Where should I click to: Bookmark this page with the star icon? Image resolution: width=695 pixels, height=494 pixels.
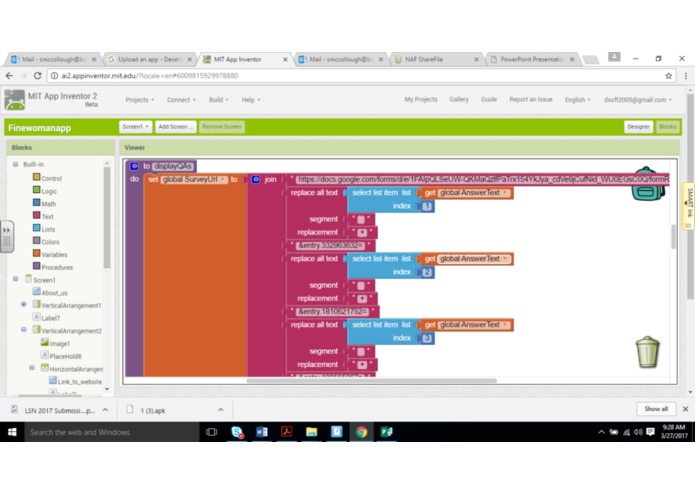click(668, 76)
